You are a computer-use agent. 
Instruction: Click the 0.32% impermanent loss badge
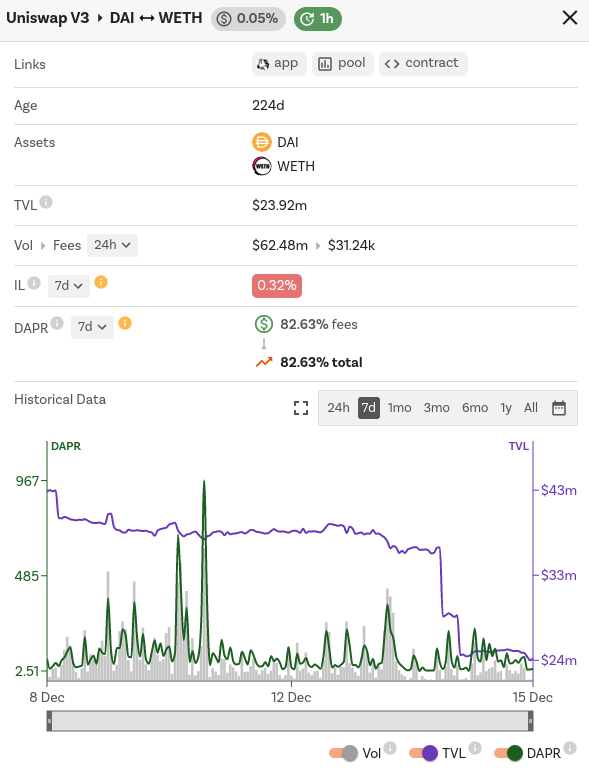pyautogui.click(x=277, y=285)
